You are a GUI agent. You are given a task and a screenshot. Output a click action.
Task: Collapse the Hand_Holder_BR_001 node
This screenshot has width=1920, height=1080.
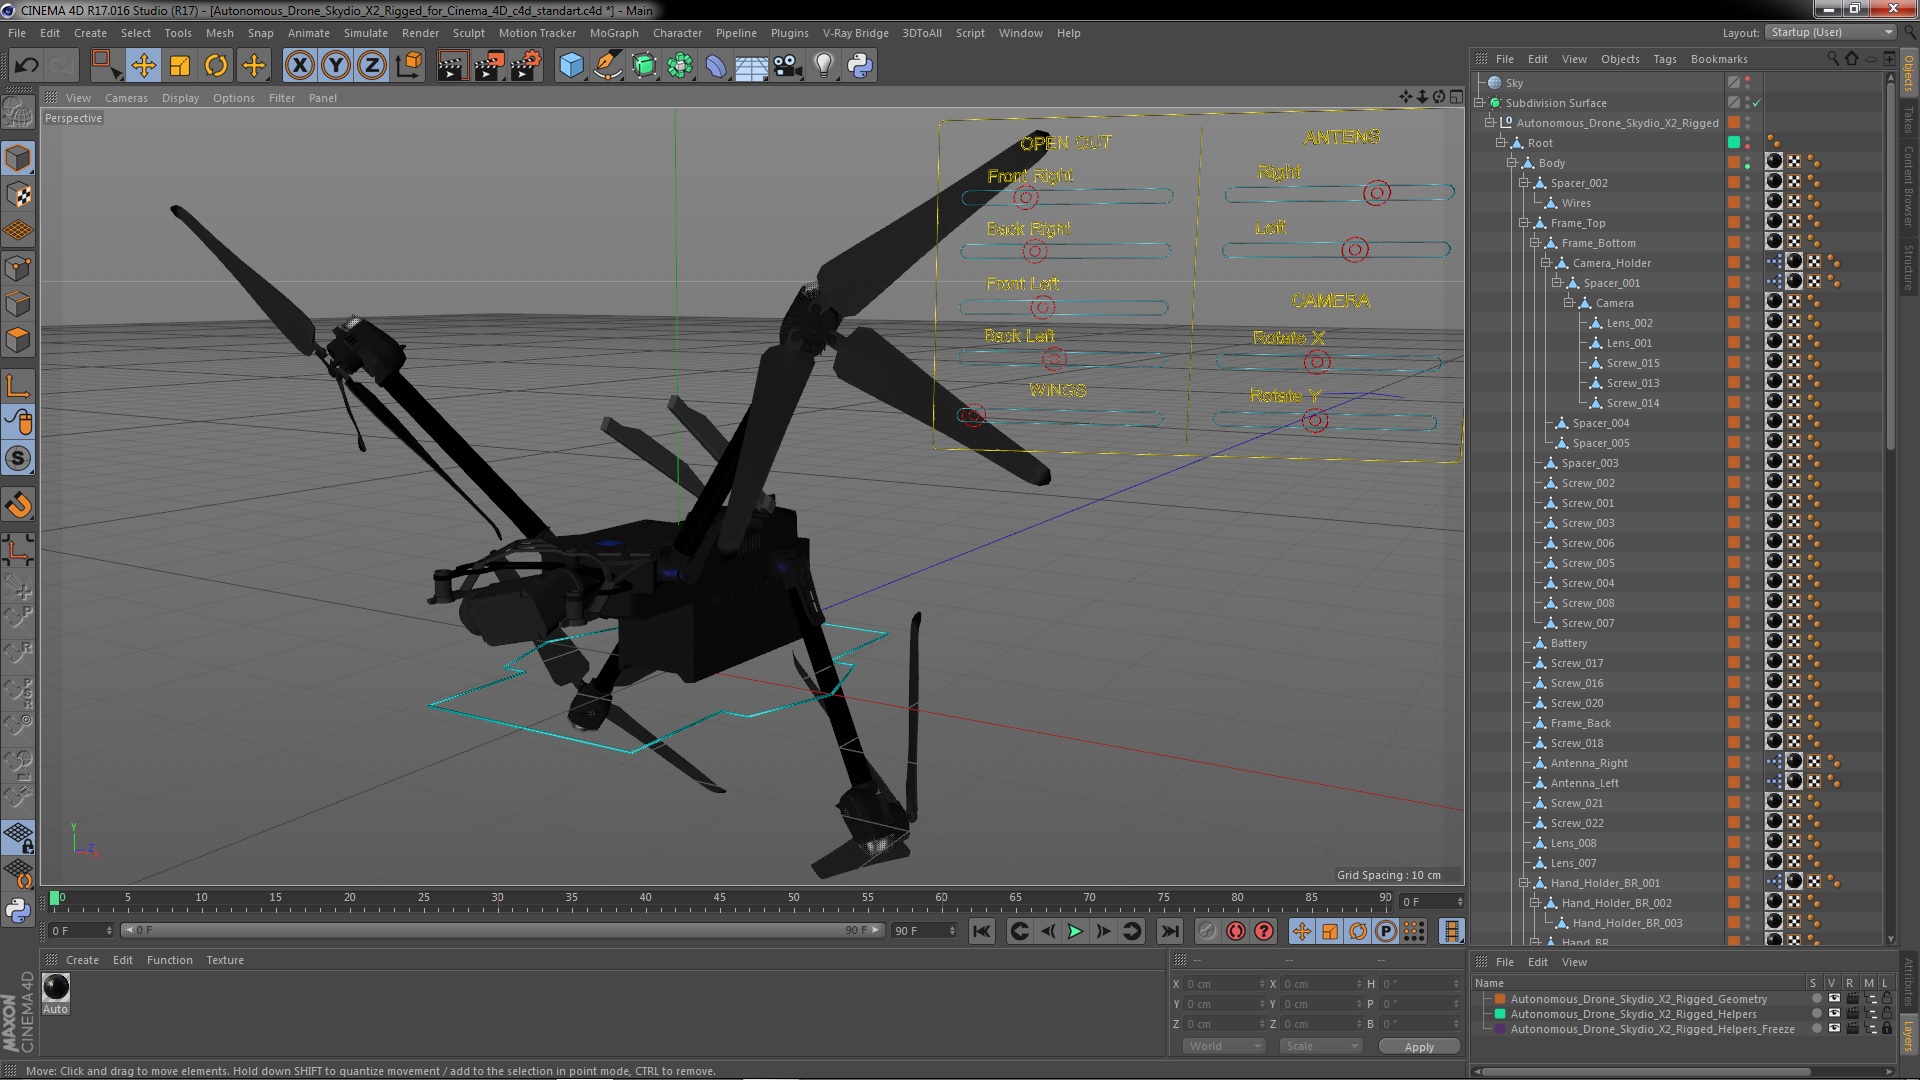1523,883
